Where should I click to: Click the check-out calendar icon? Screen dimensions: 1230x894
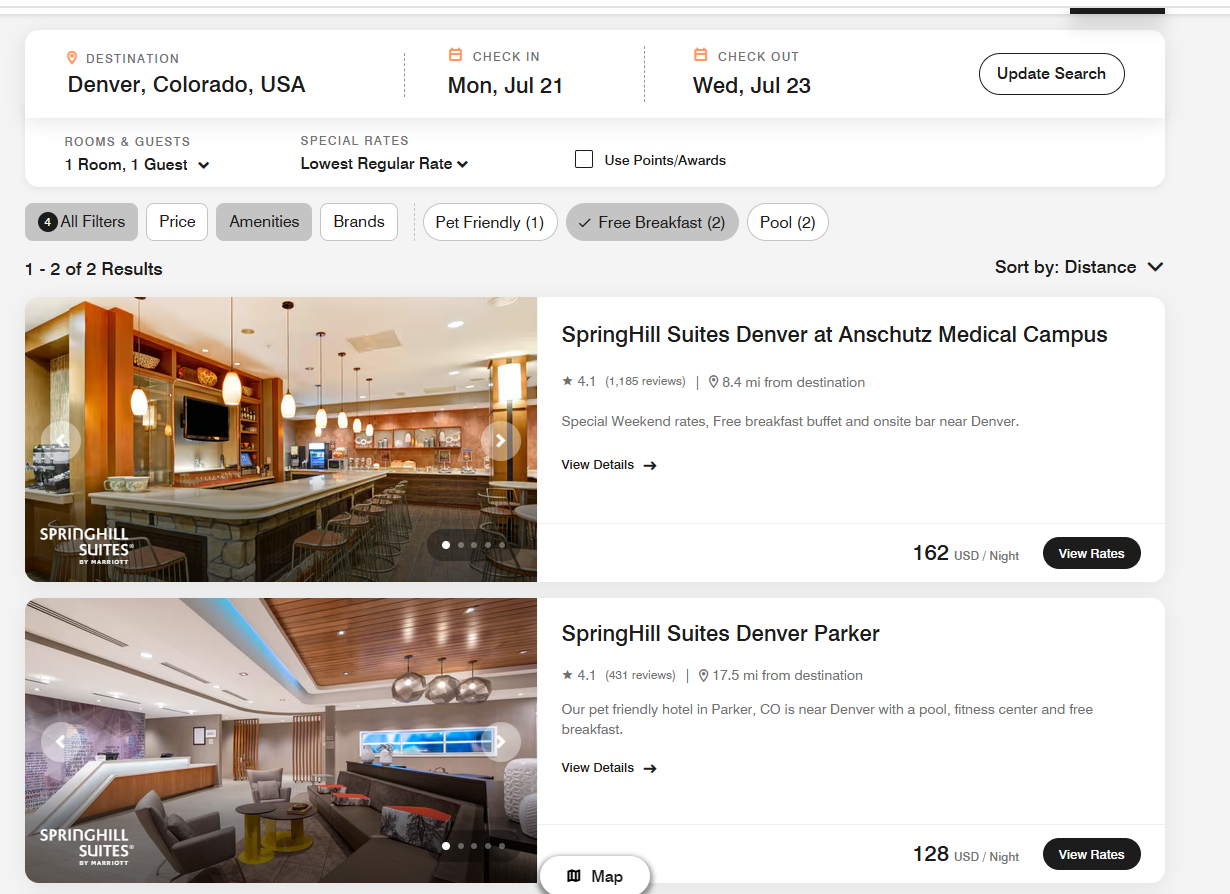click(700, 55)
